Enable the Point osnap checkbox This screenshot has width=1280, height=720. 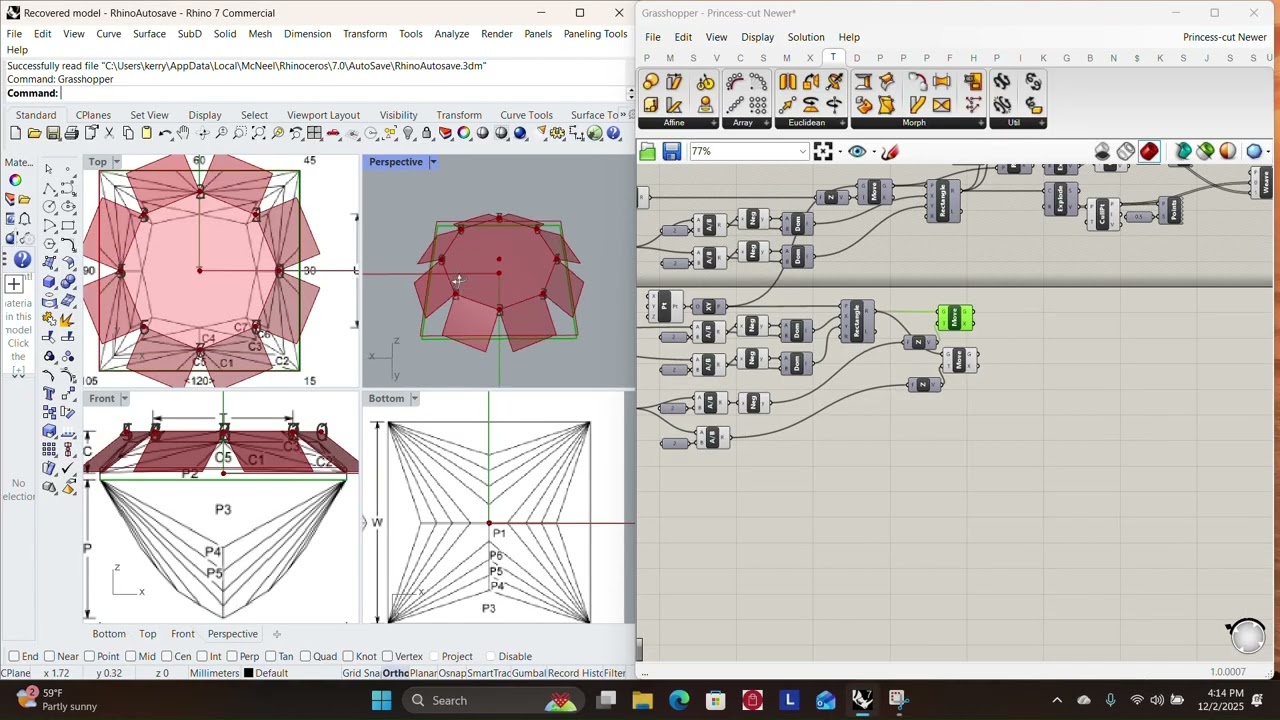[89, 656]
